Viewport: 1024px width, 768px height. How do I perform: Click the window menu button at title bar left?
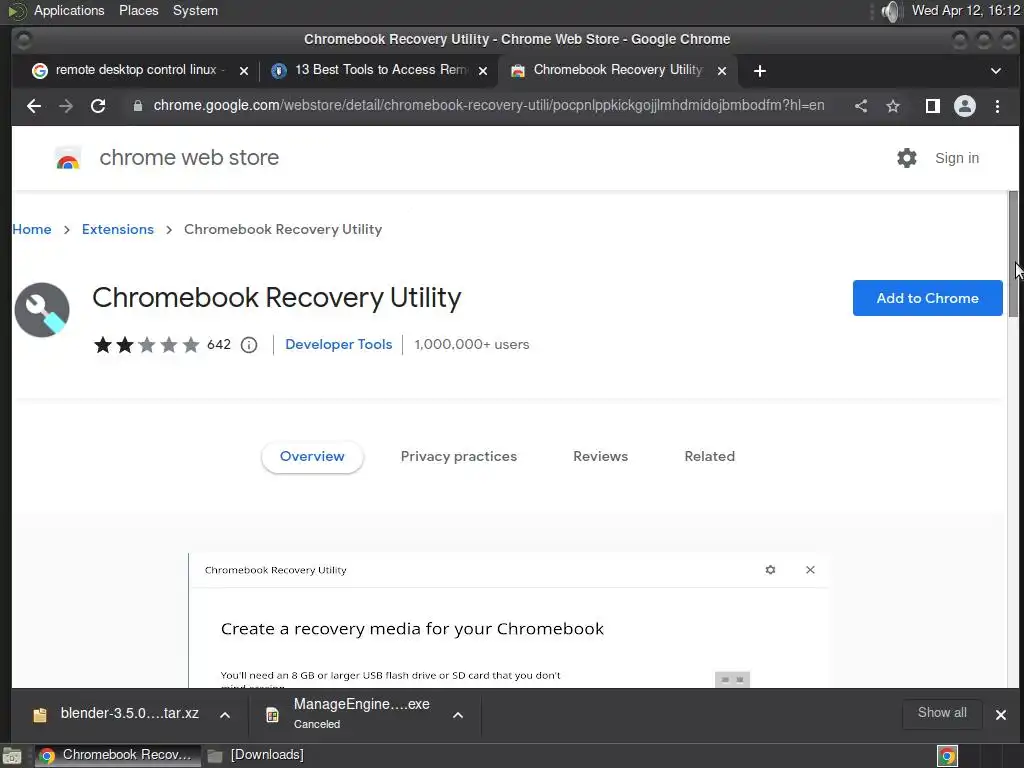click(x=23, y=39)
